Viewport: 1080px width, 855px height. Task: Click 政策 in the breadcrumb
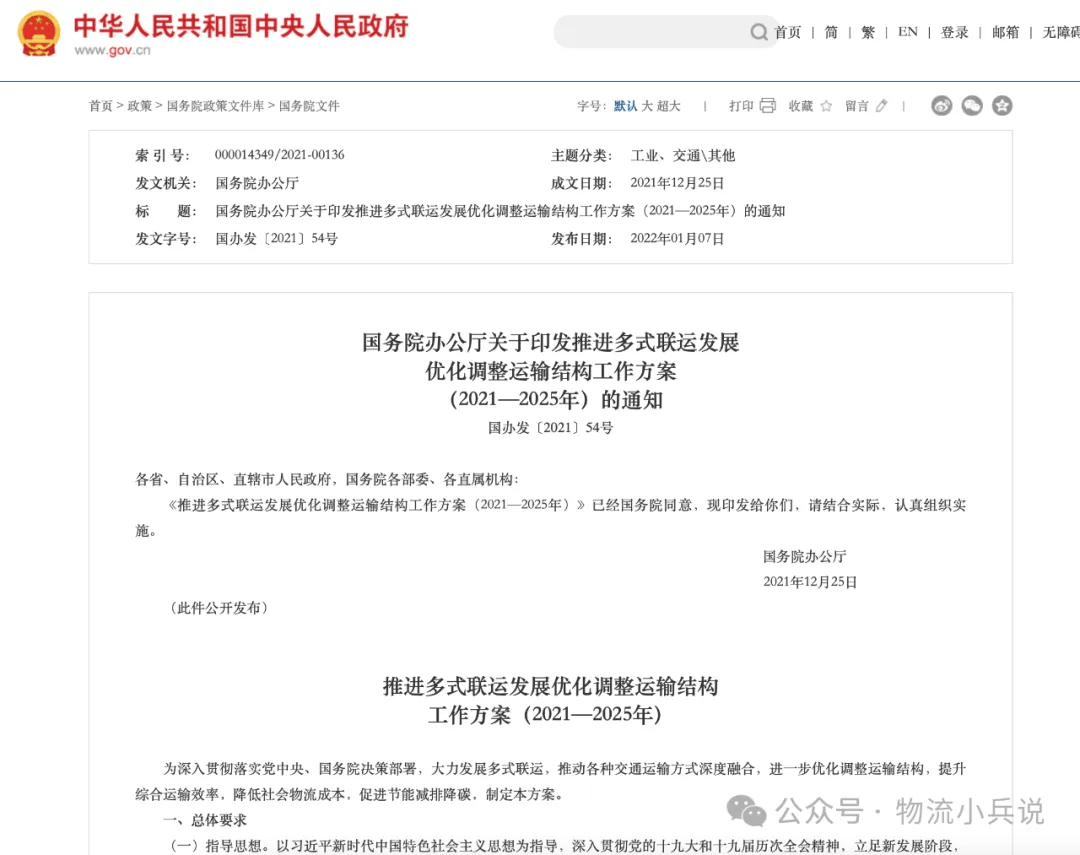[139, 105]
